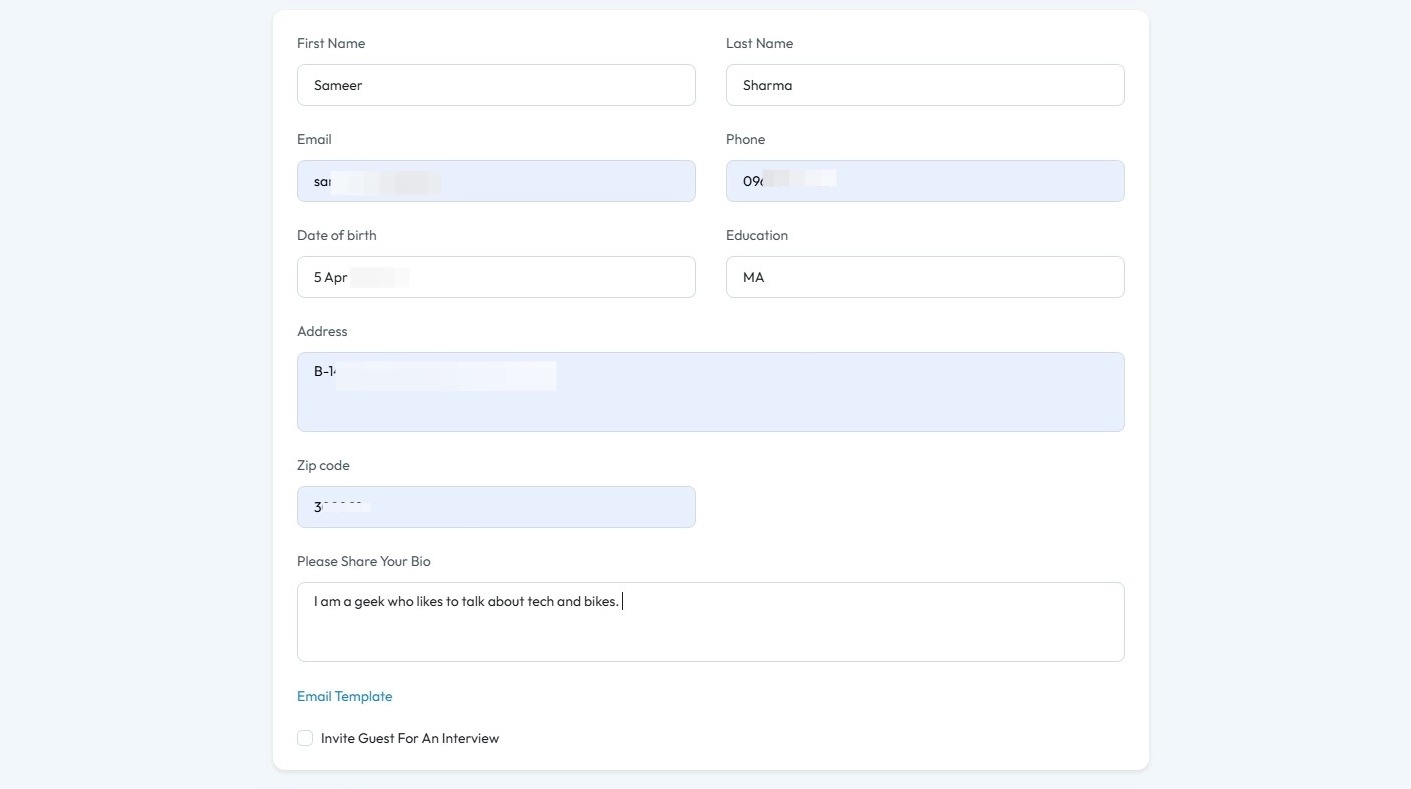This screenshot has width=1411, height=789.
Task: Click the "Last Name" label text
Action: click(759, 43)
